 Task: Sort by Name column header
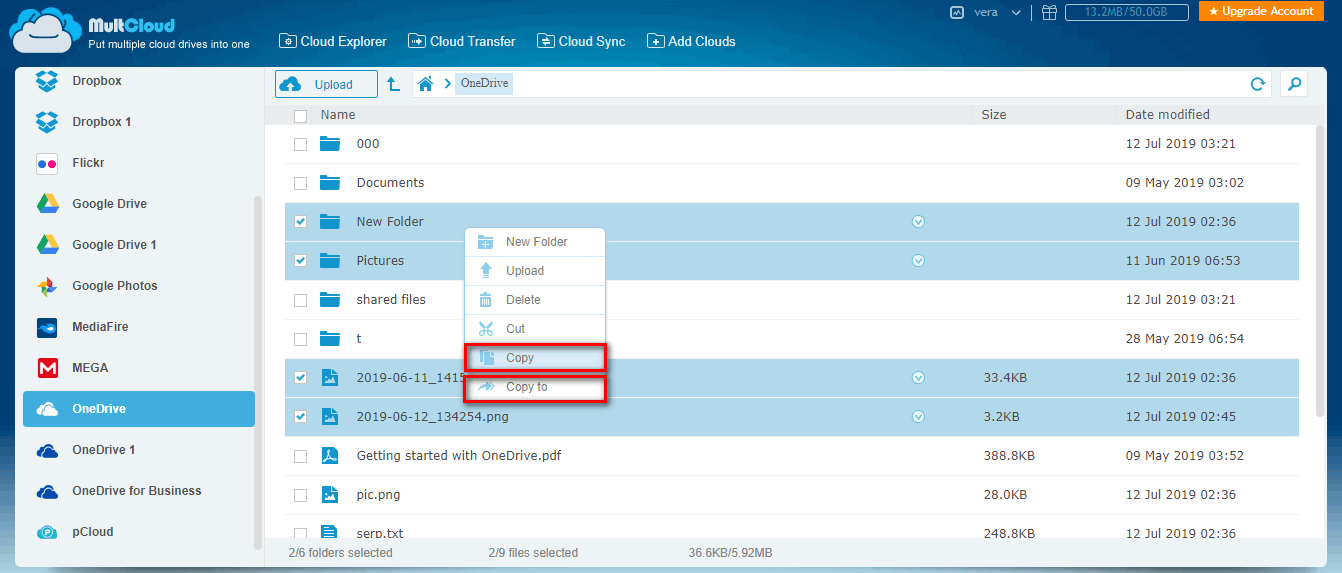pos(338,115)
